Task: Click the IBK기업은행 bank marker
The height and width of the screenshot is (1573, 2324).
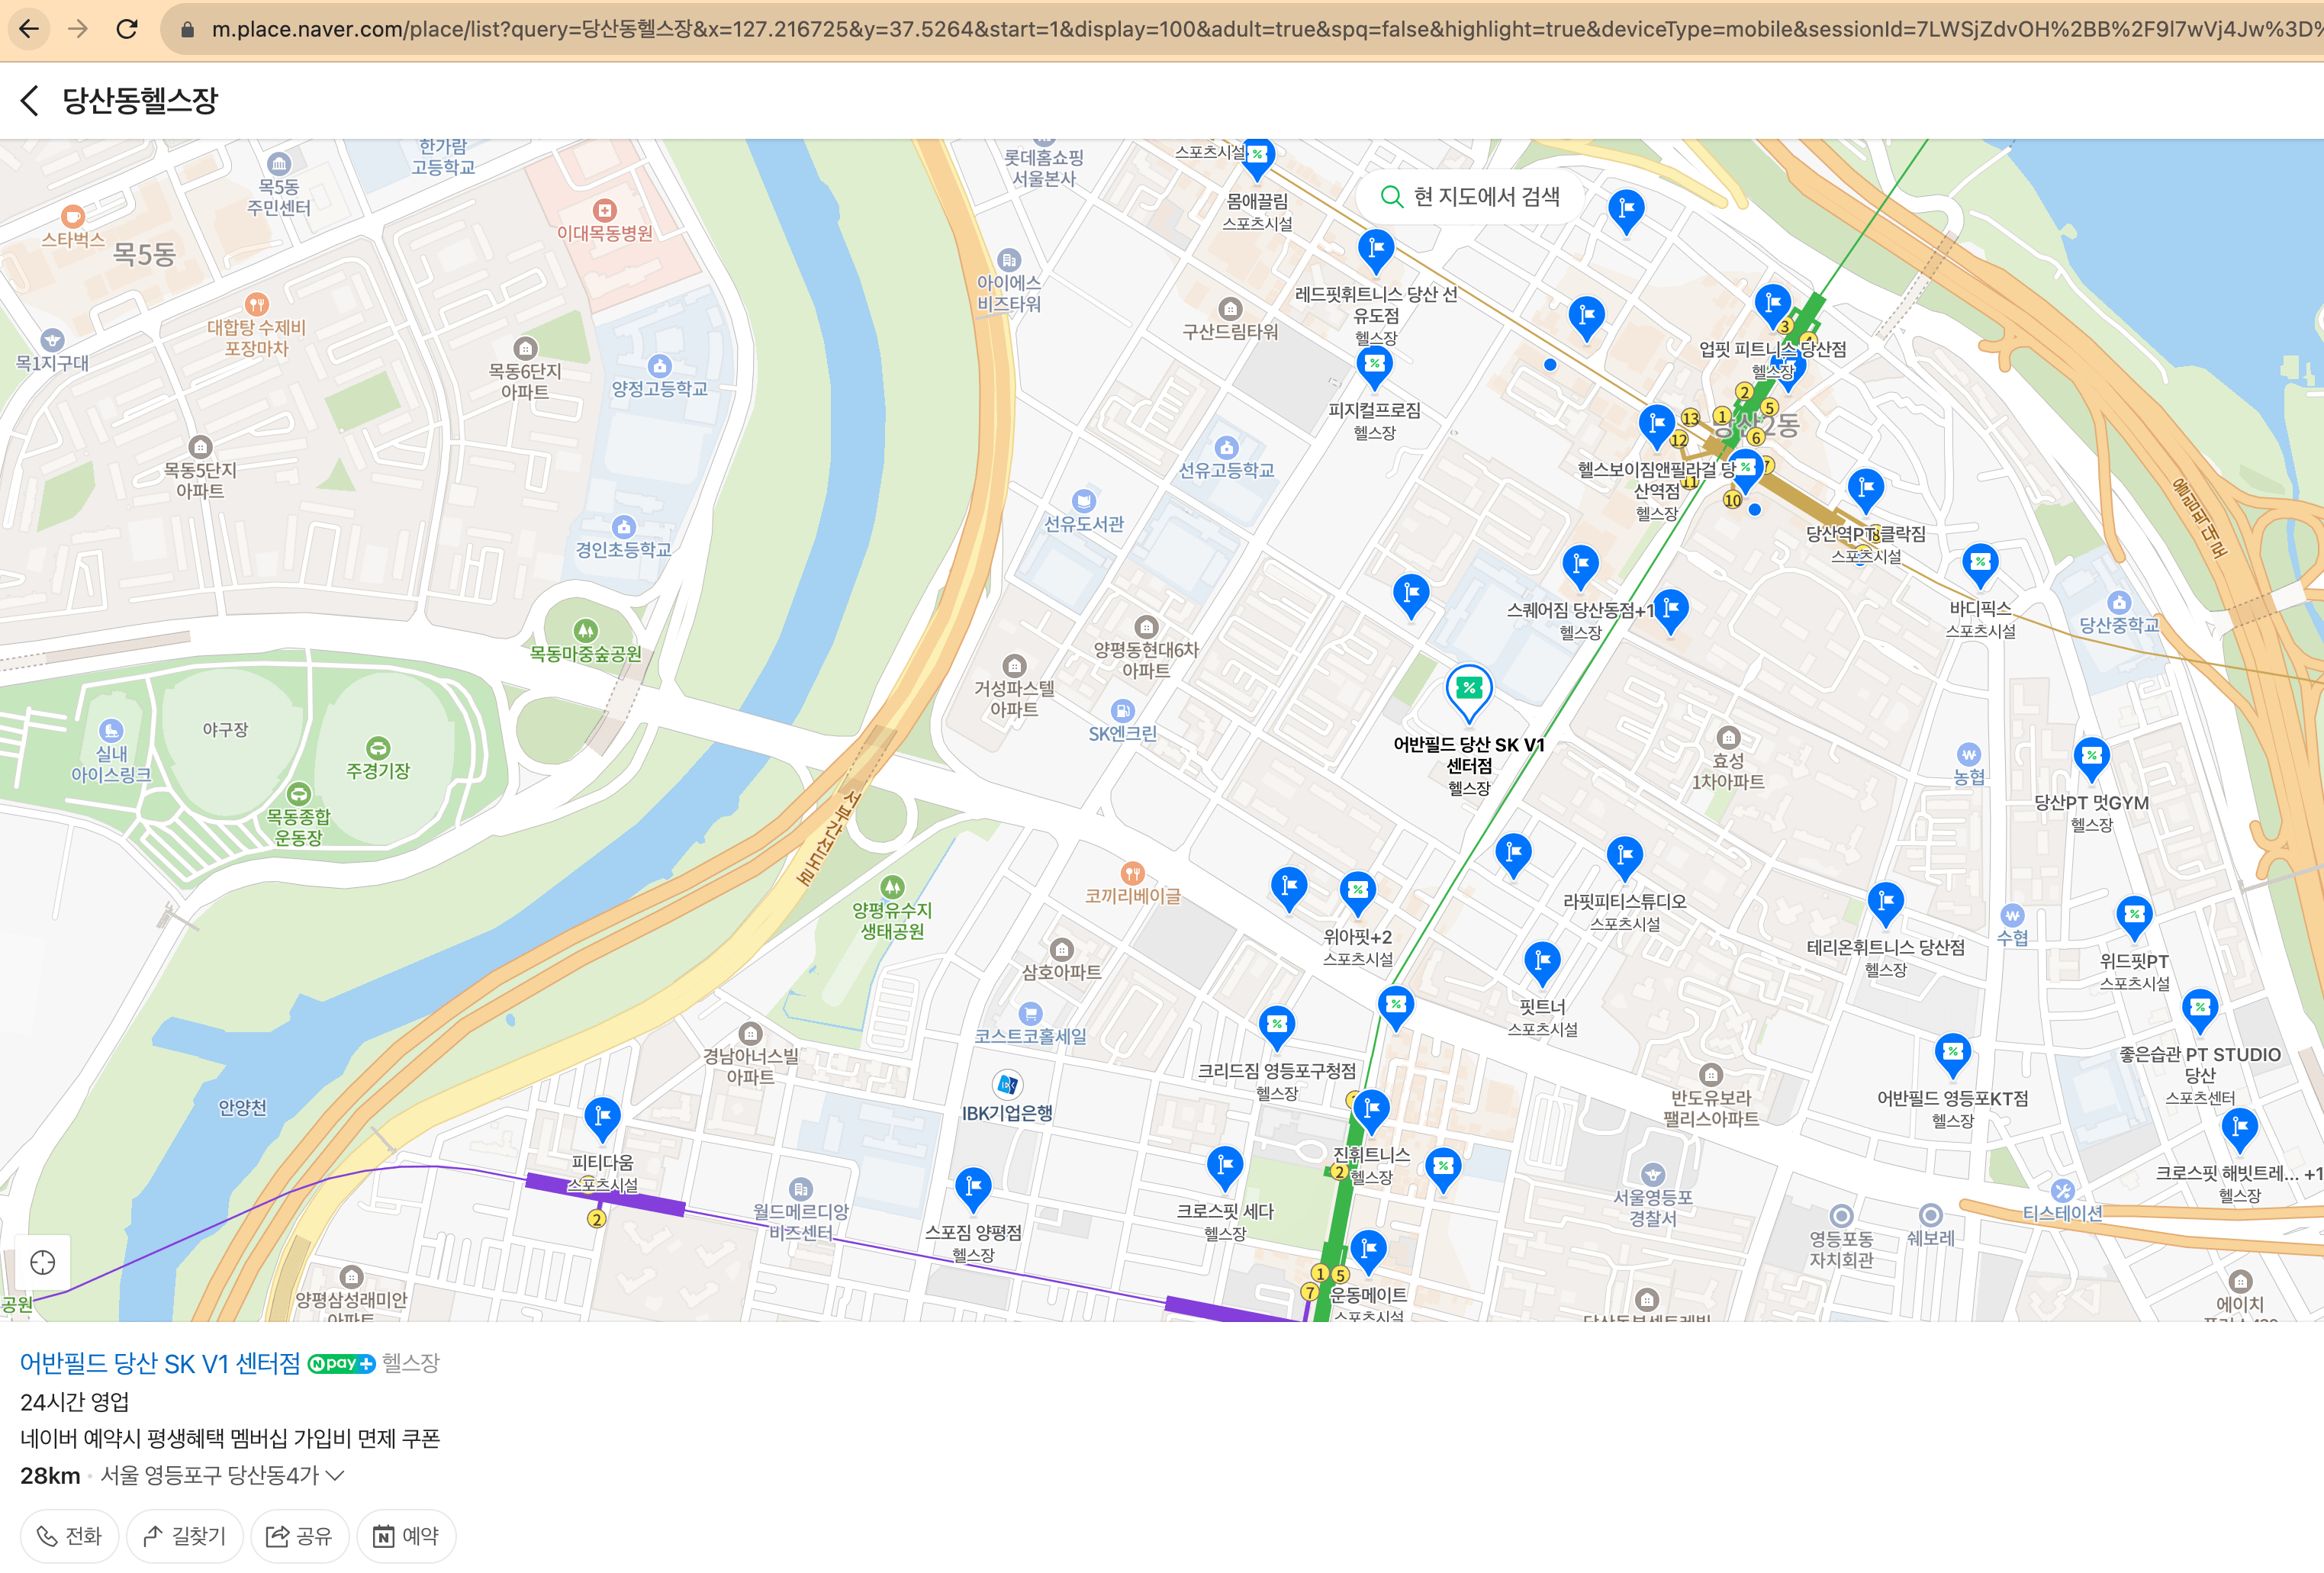Action: (1007, 1085)
